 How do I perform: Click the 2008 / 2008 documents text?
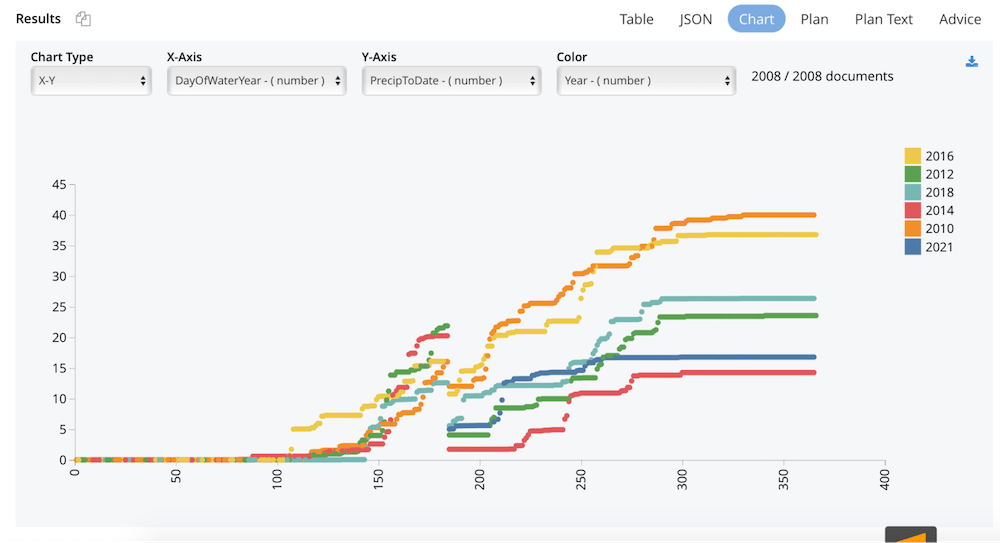click(822, 76)
